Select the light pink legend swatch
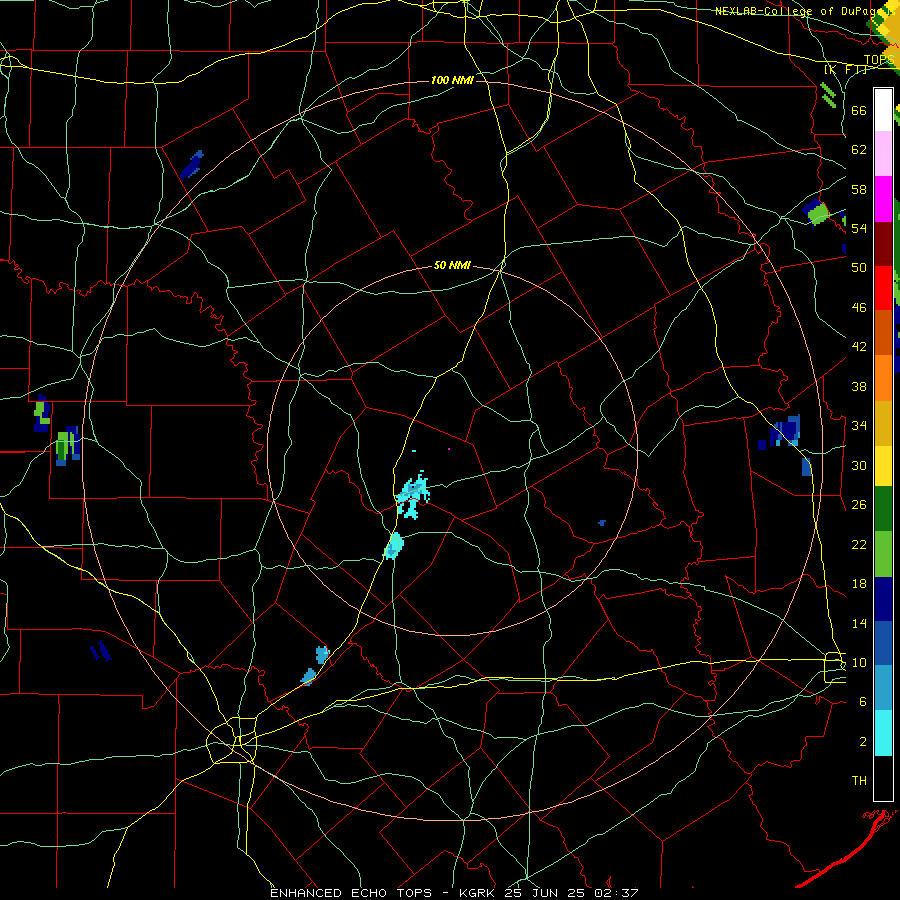This screenshot has width=900, height=900. (883, 154)
